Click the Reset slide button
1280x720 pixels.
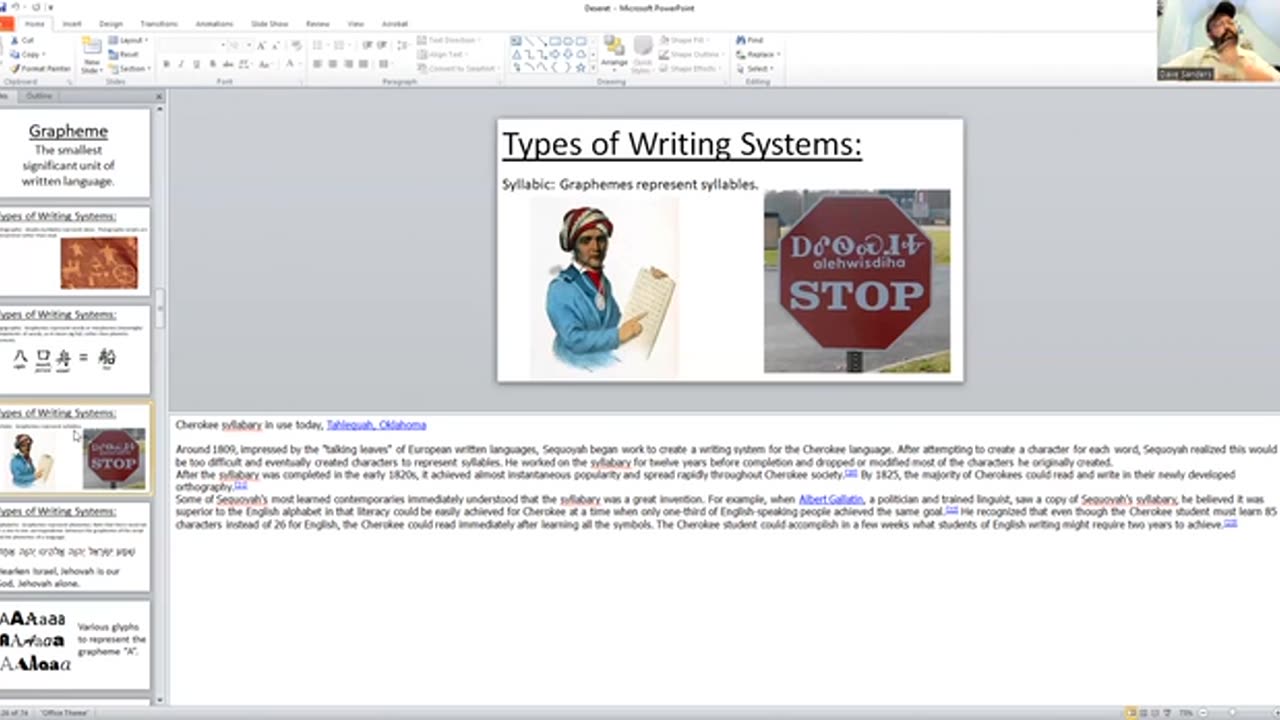pos(125,54)
